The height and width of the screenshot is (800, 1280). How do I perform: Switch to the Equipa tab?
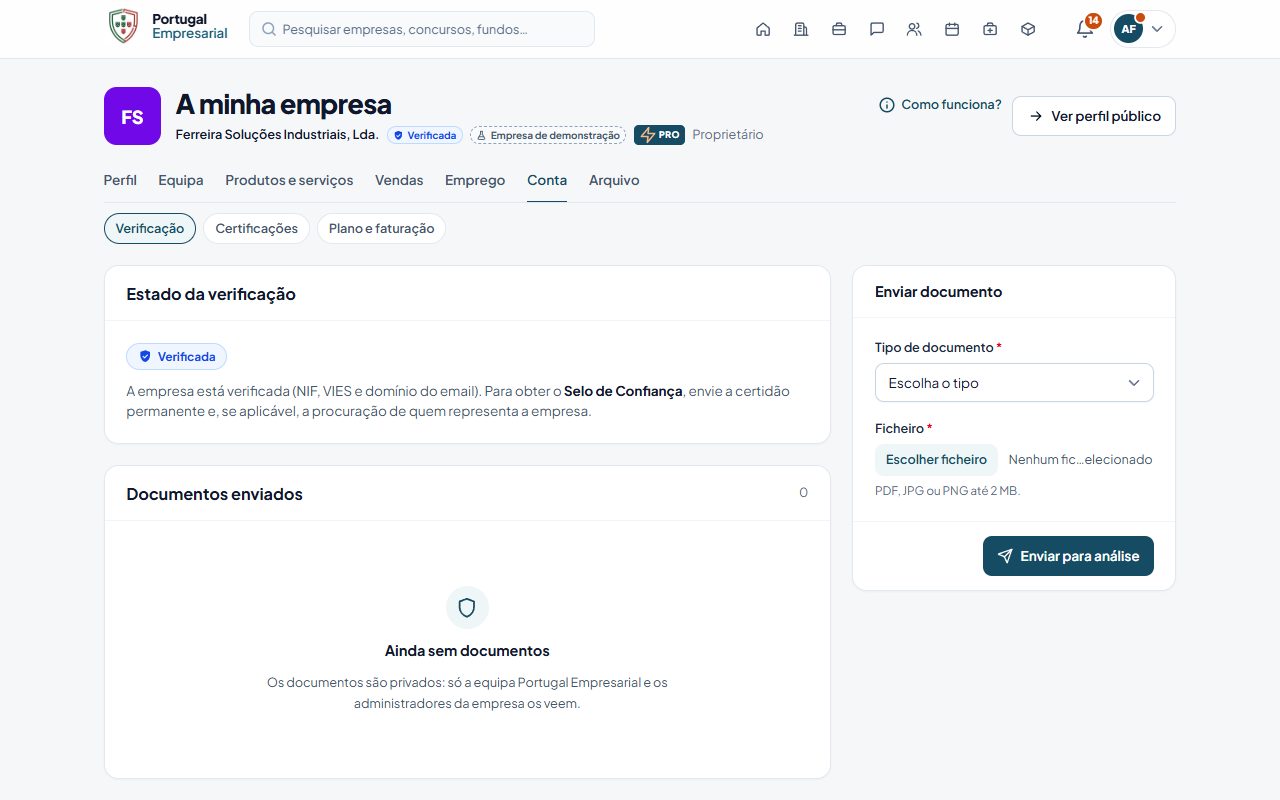point(181,180)
